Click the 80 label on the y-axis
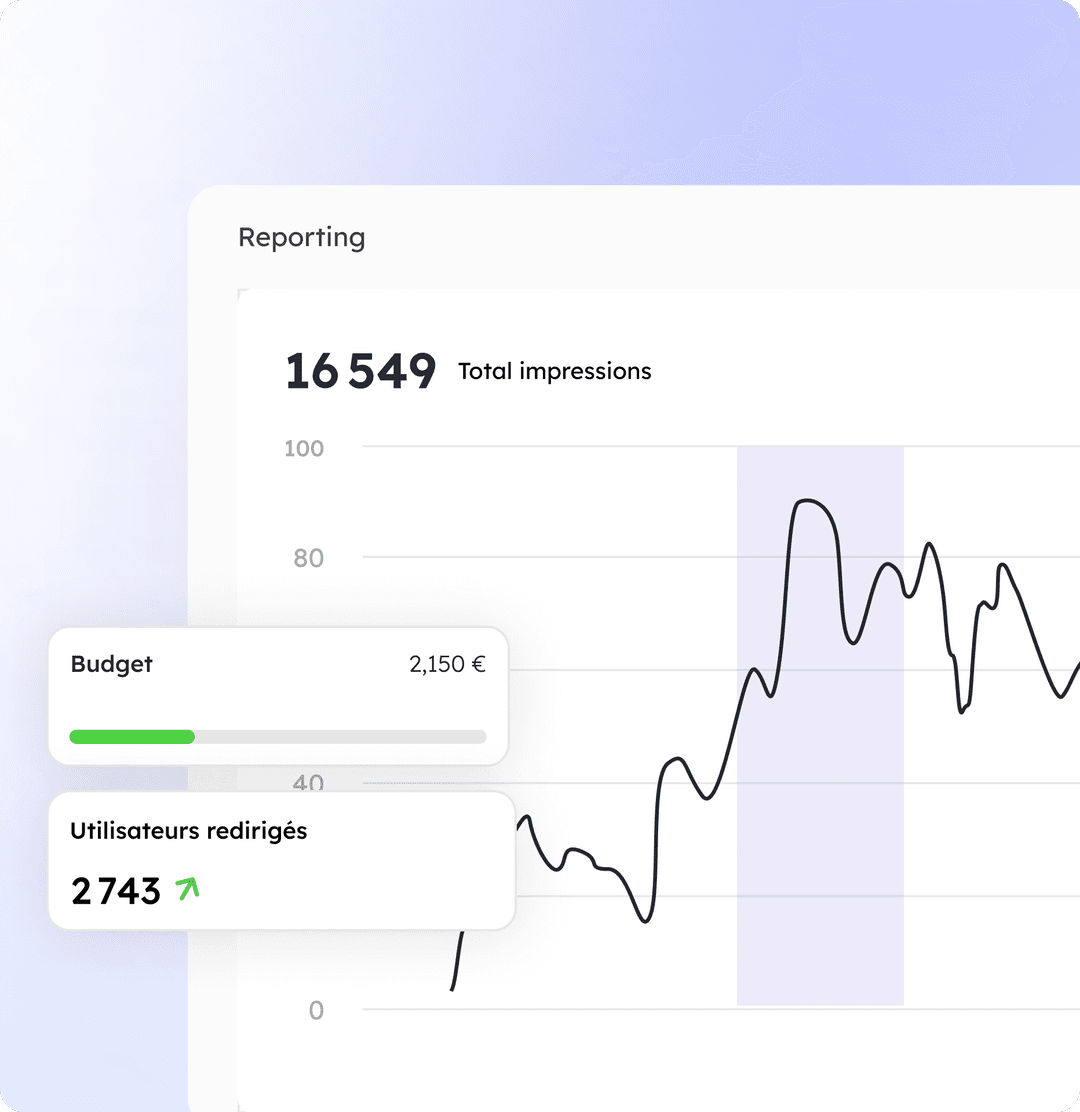Image resolution: width=1080 pixels, height=1112 pixels. 308,558
